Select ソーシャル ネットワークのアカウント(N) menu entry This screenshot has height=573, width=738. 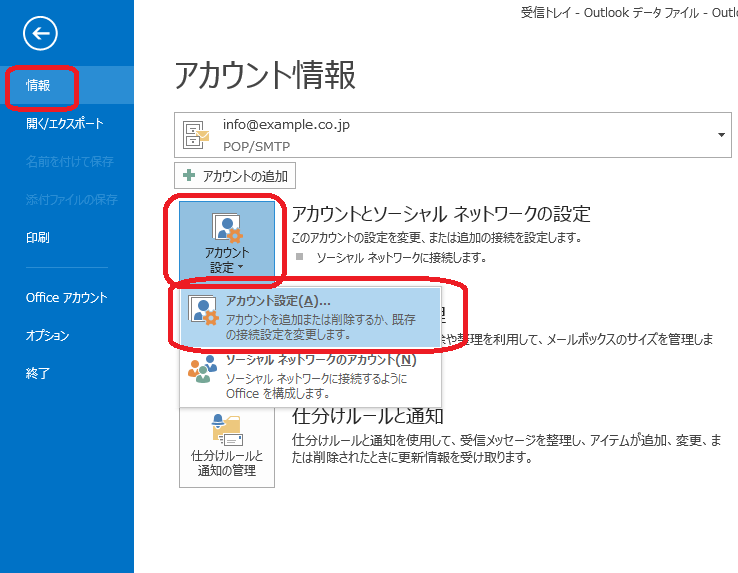pyautogui.click(x=311, y=377)
